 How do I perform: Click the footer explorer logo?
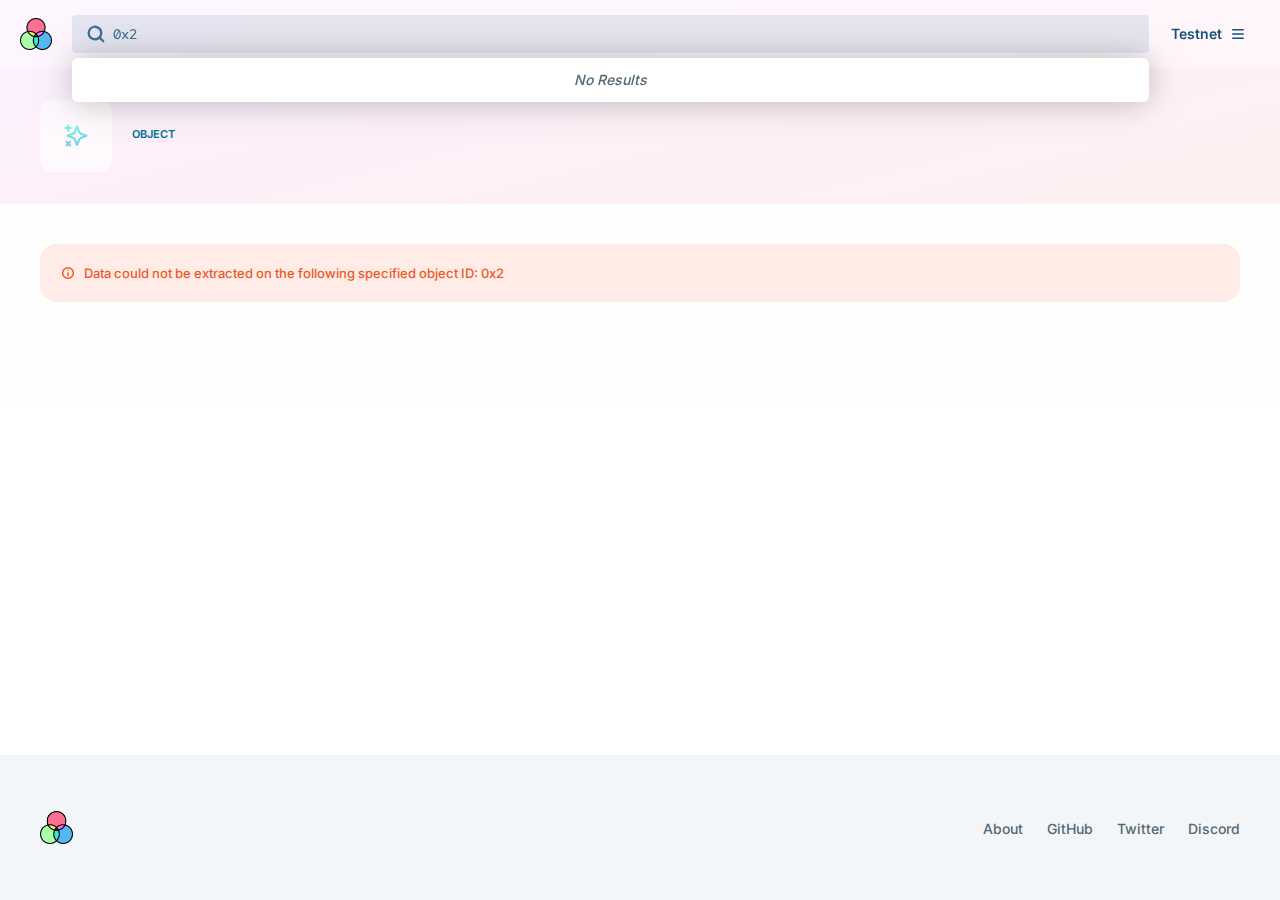[x=57, y=828]
